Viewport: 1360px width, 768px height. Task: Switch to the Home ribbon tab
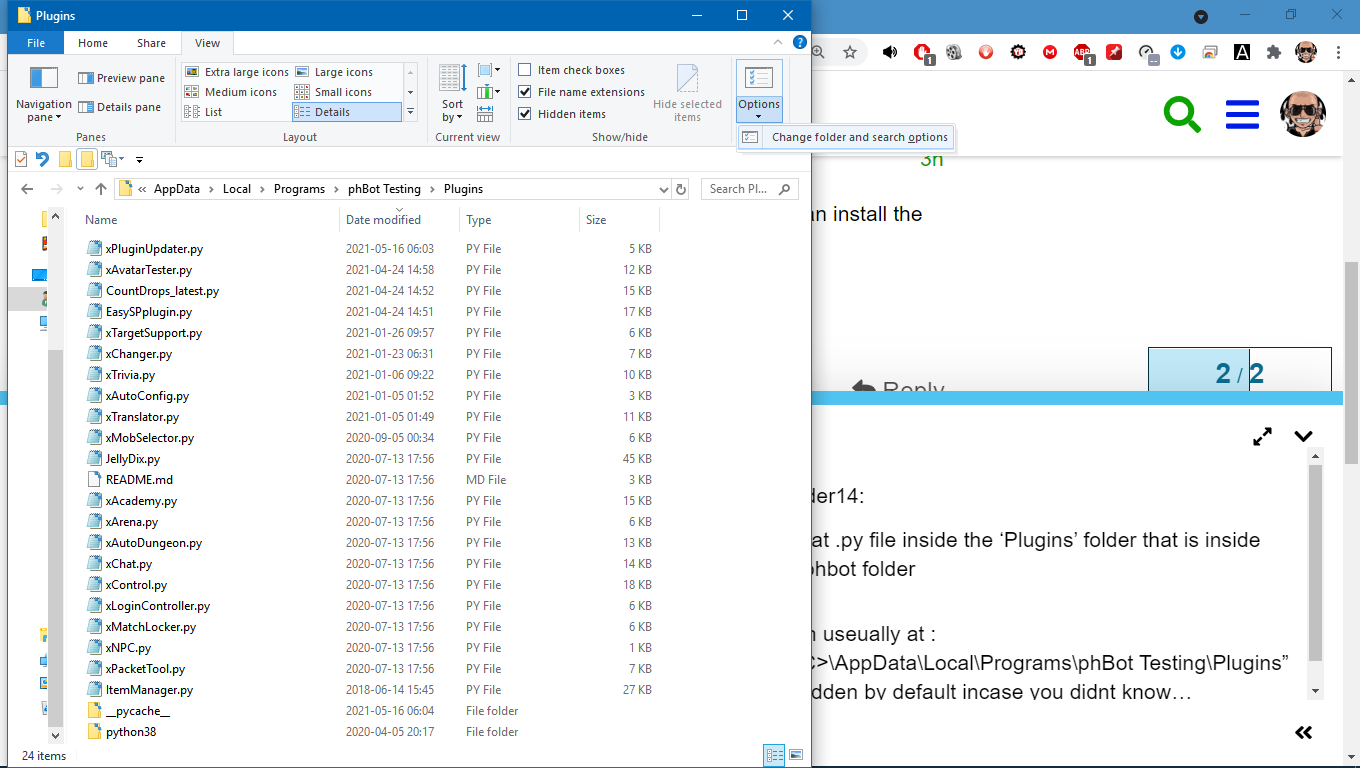click(x=93, y=43)
